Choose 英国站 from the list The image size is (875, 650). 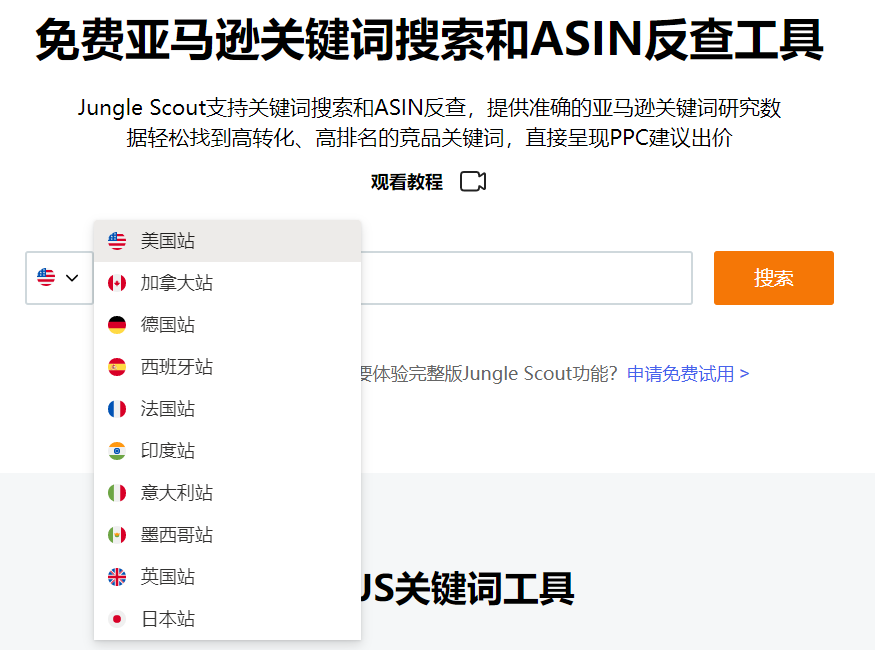point(168,577)
